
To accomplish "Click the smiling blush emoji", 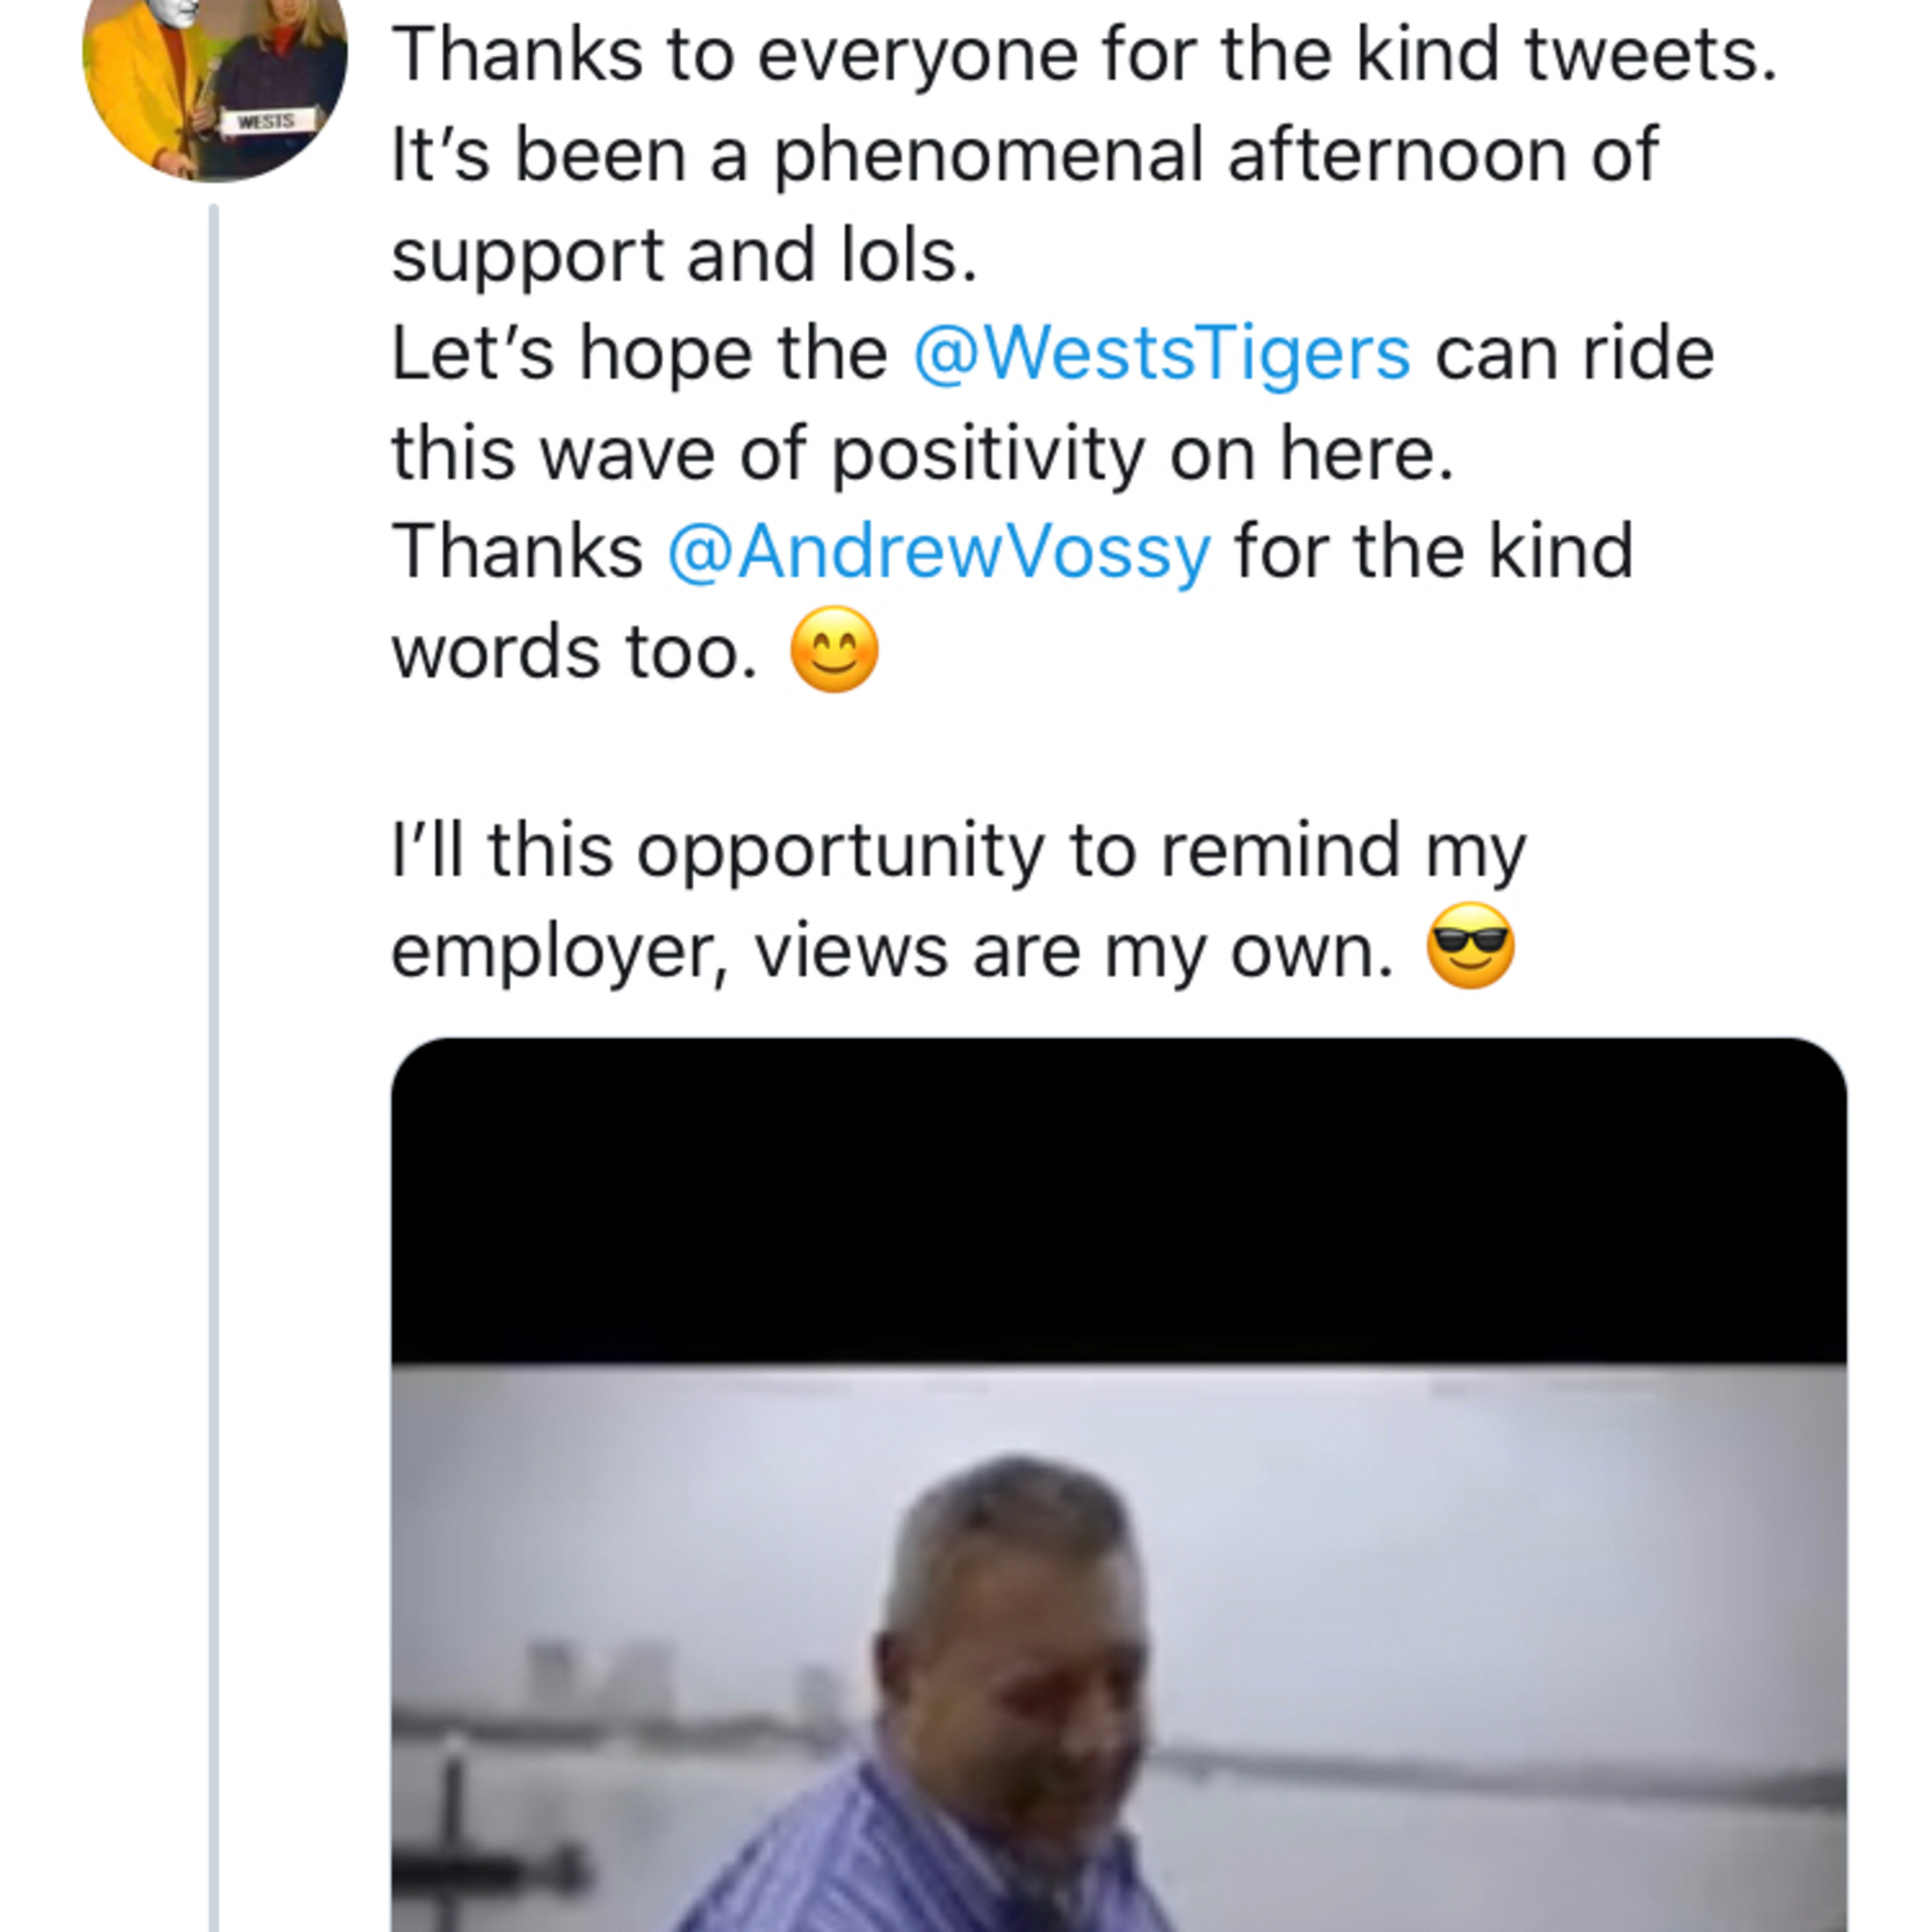I will 834,650.
